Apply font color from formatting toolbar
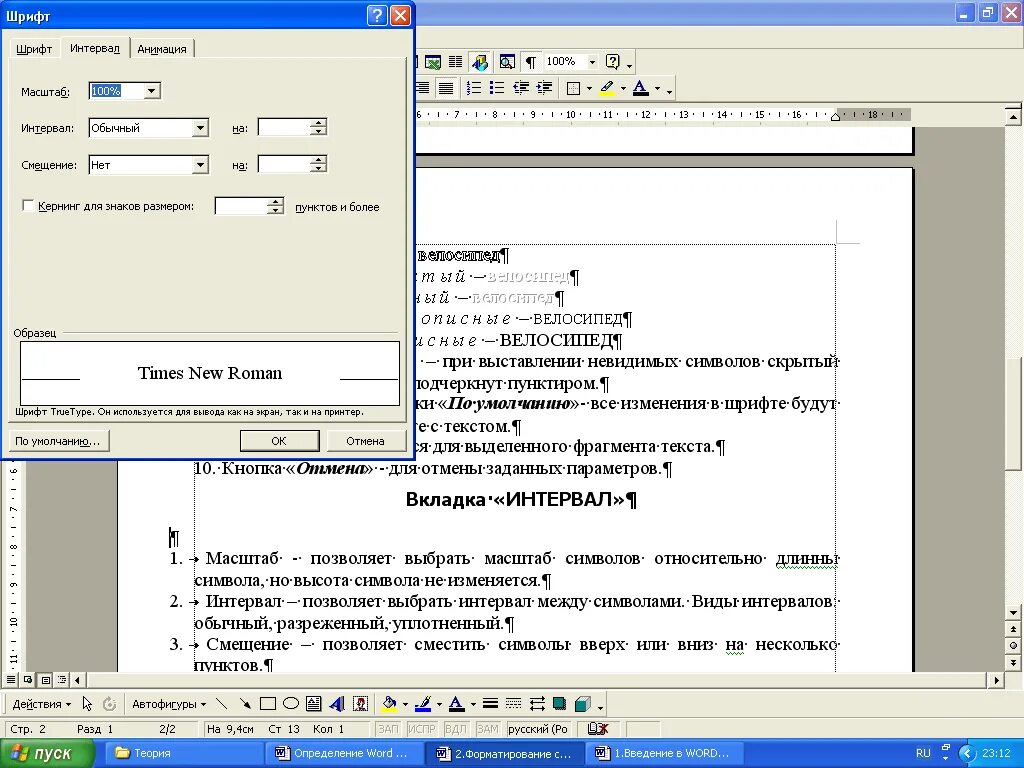Viewport: 1024px width, 768px height. click(x=641, y=88)
